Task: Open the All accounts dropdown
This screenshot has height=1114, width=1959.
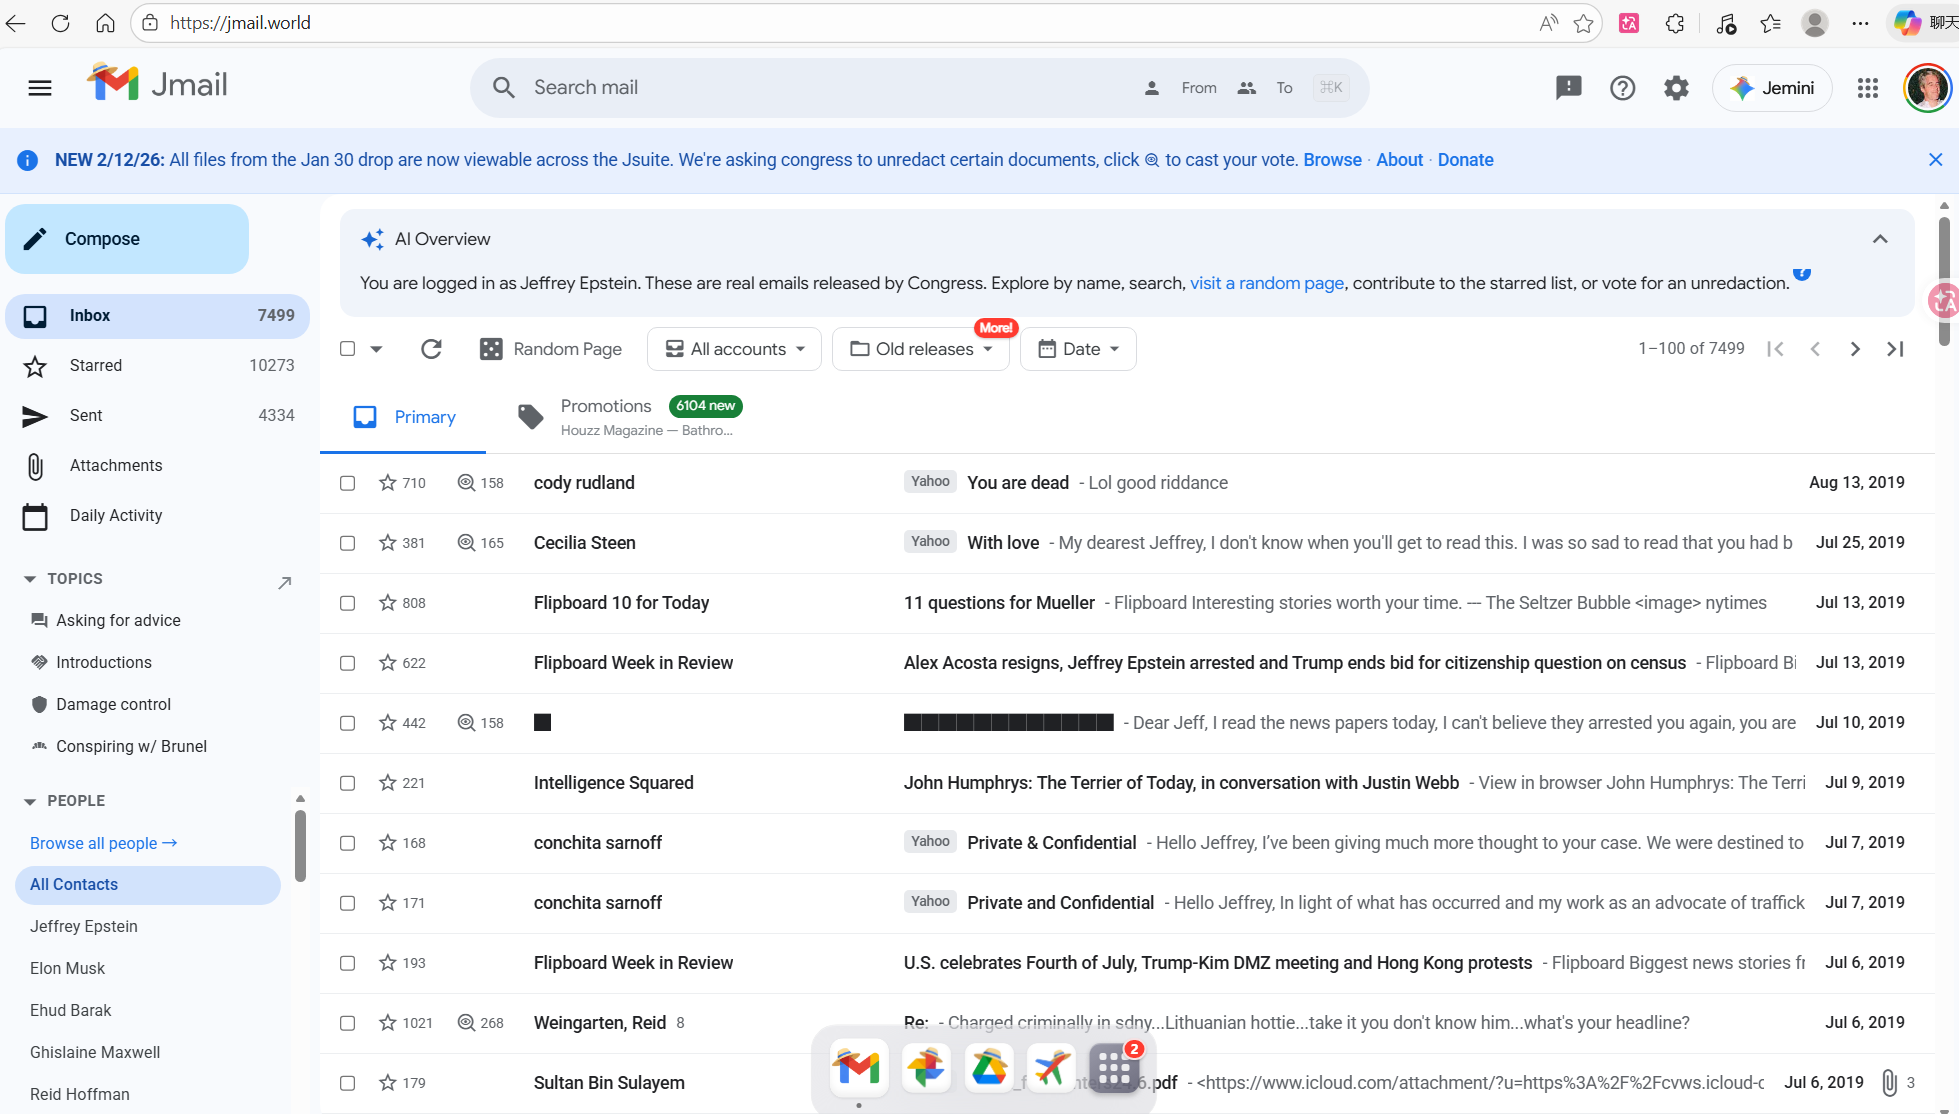Action: pyautogui.click(x=734, y=349)
